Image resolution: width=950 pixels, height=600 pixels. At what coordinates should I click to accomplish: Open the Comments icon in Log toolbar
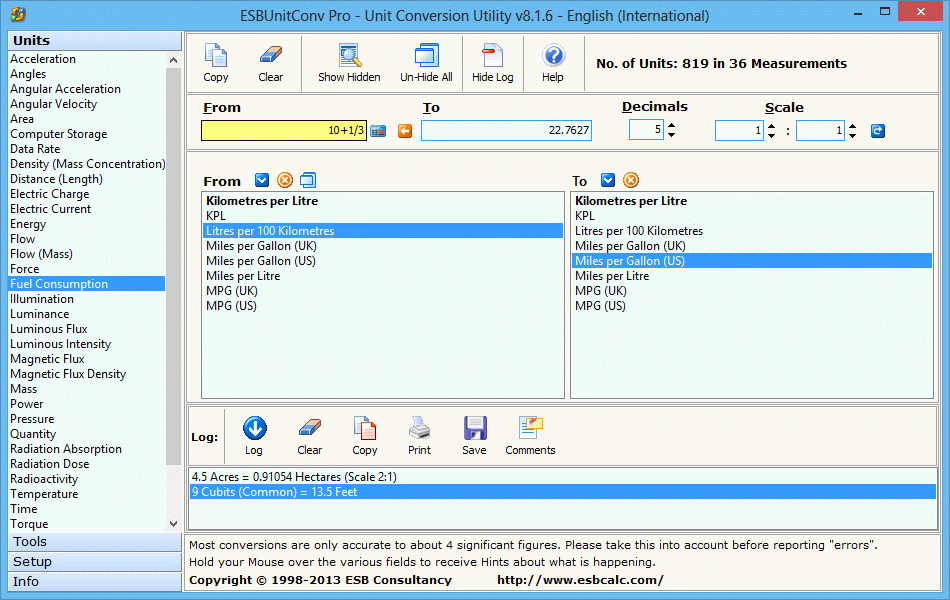pyautogui.click(x=530, y=428)
